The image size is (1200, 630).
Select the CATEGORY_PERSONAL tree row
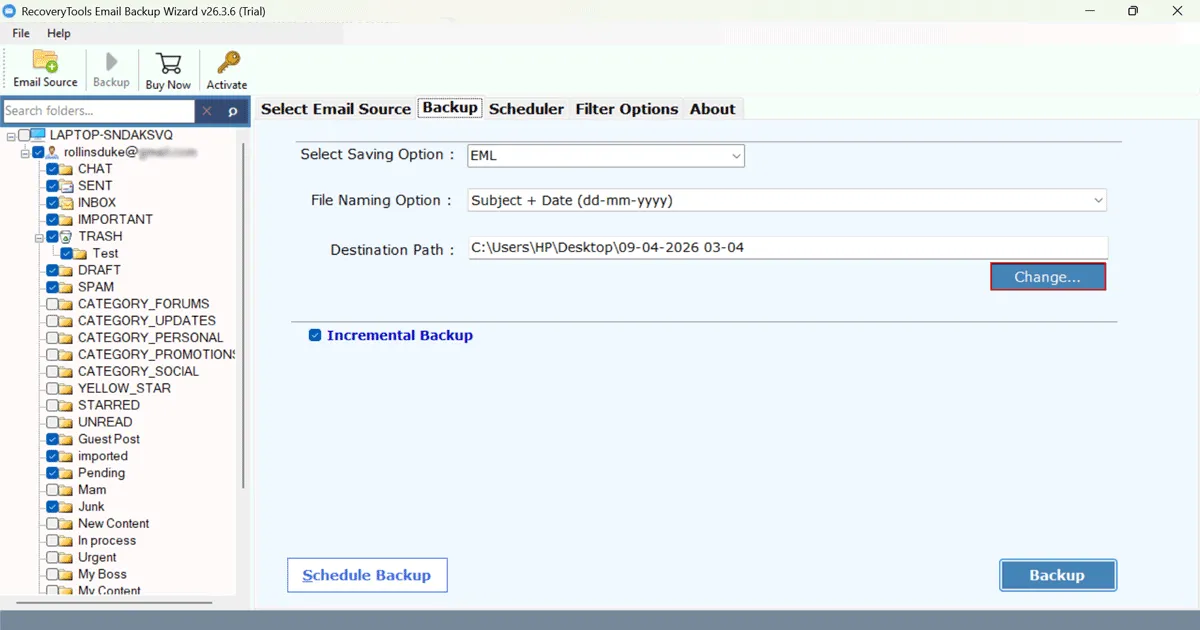tap(150, 338)
